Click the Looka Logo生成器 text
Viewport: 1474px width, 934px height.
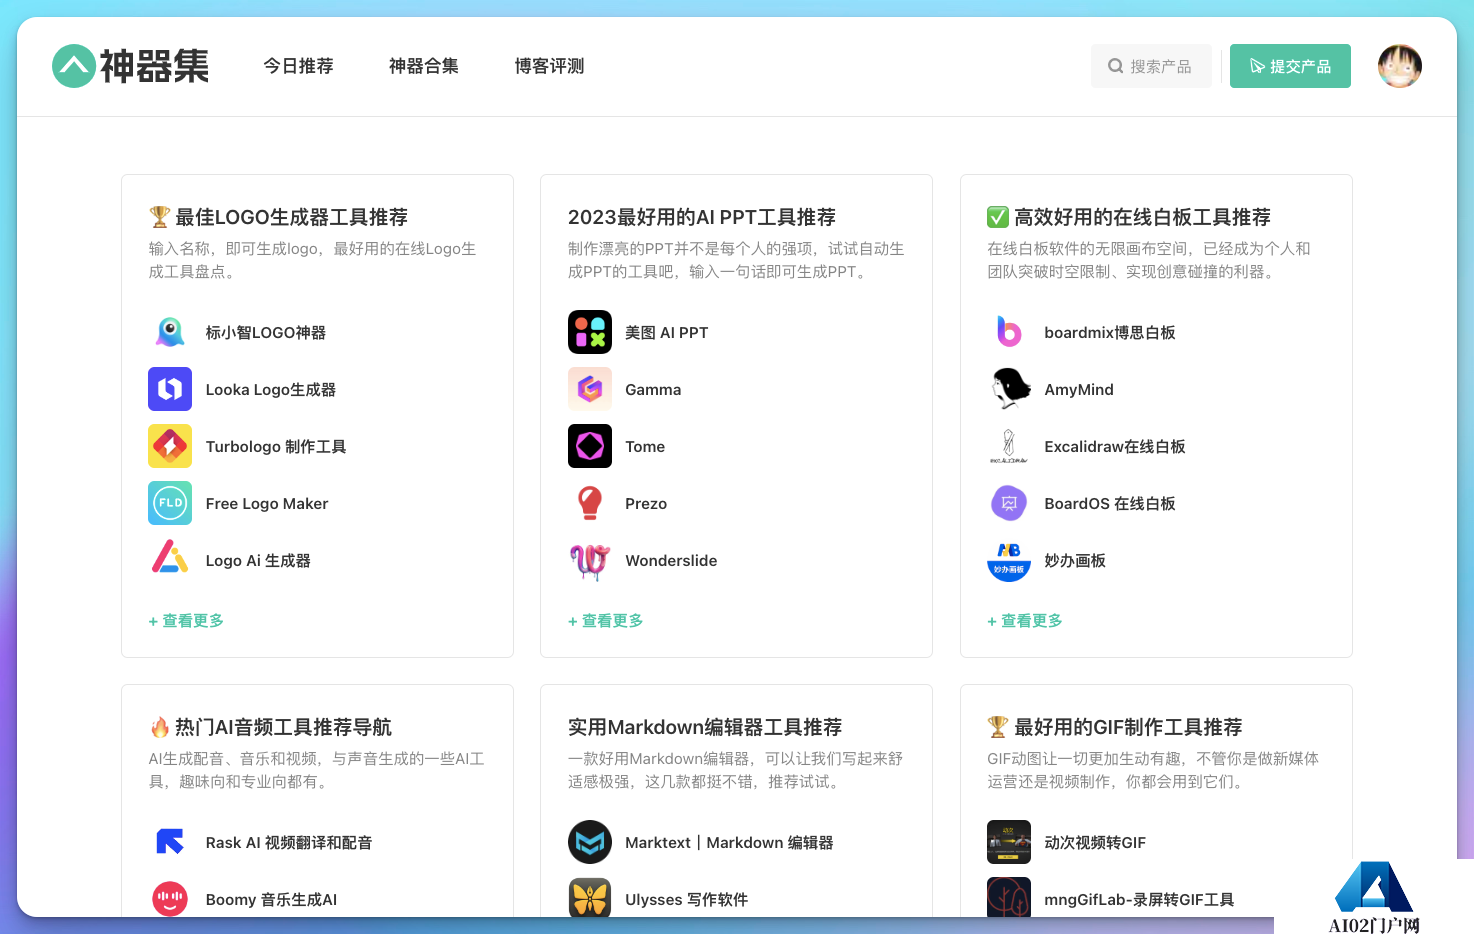click(271, 389)
